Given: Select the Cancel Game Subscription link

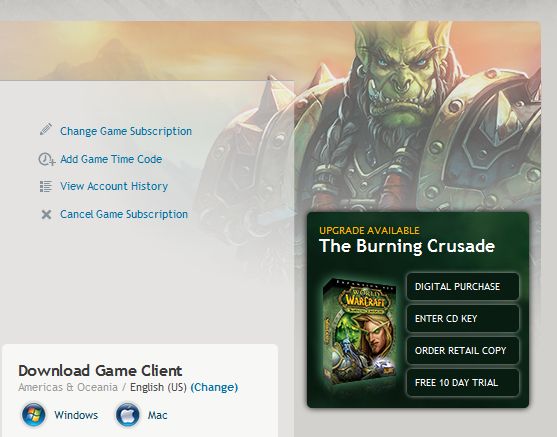Looking at the screenshot, I should pyautogui.click(x=124, y=214).
